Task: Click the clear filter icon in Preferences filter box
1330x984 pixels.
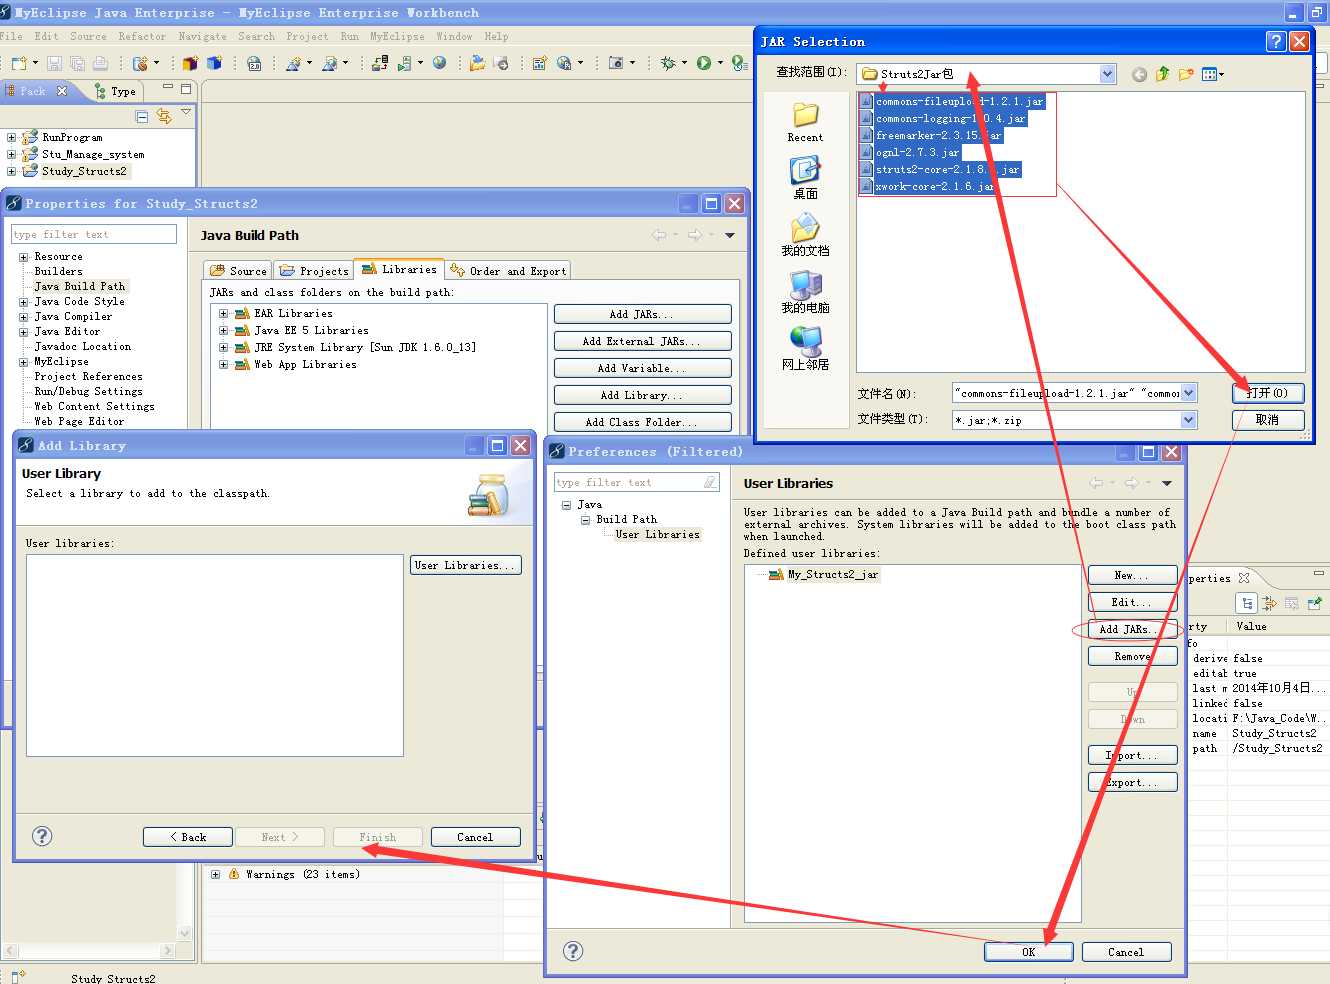Action: click(x=710, y=482)
